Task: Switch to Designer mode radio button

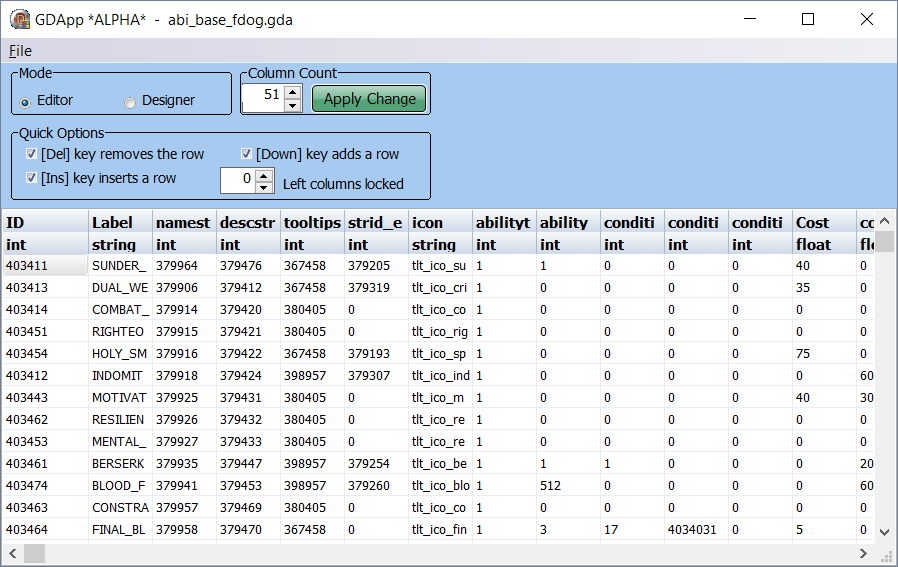Action: pyautogui.click(x=130, y=101)
